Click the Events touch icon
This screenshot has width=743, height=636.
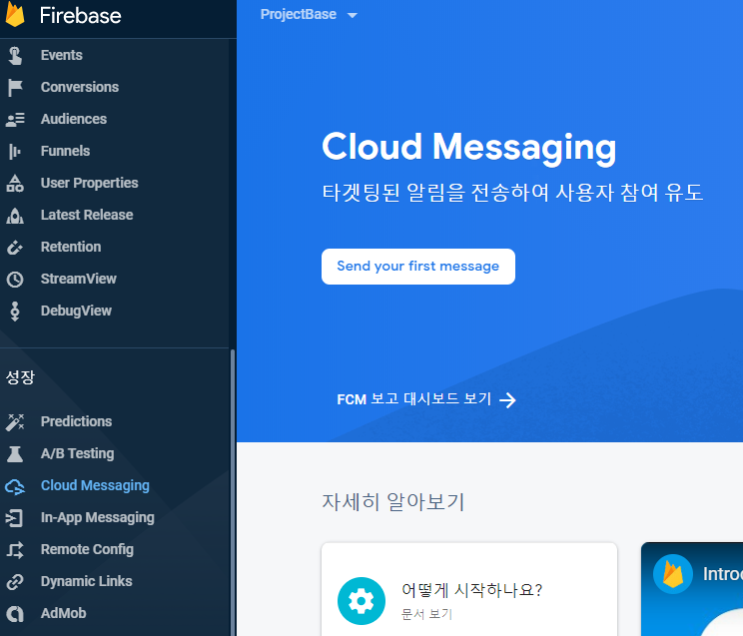[x=15, y=55]
